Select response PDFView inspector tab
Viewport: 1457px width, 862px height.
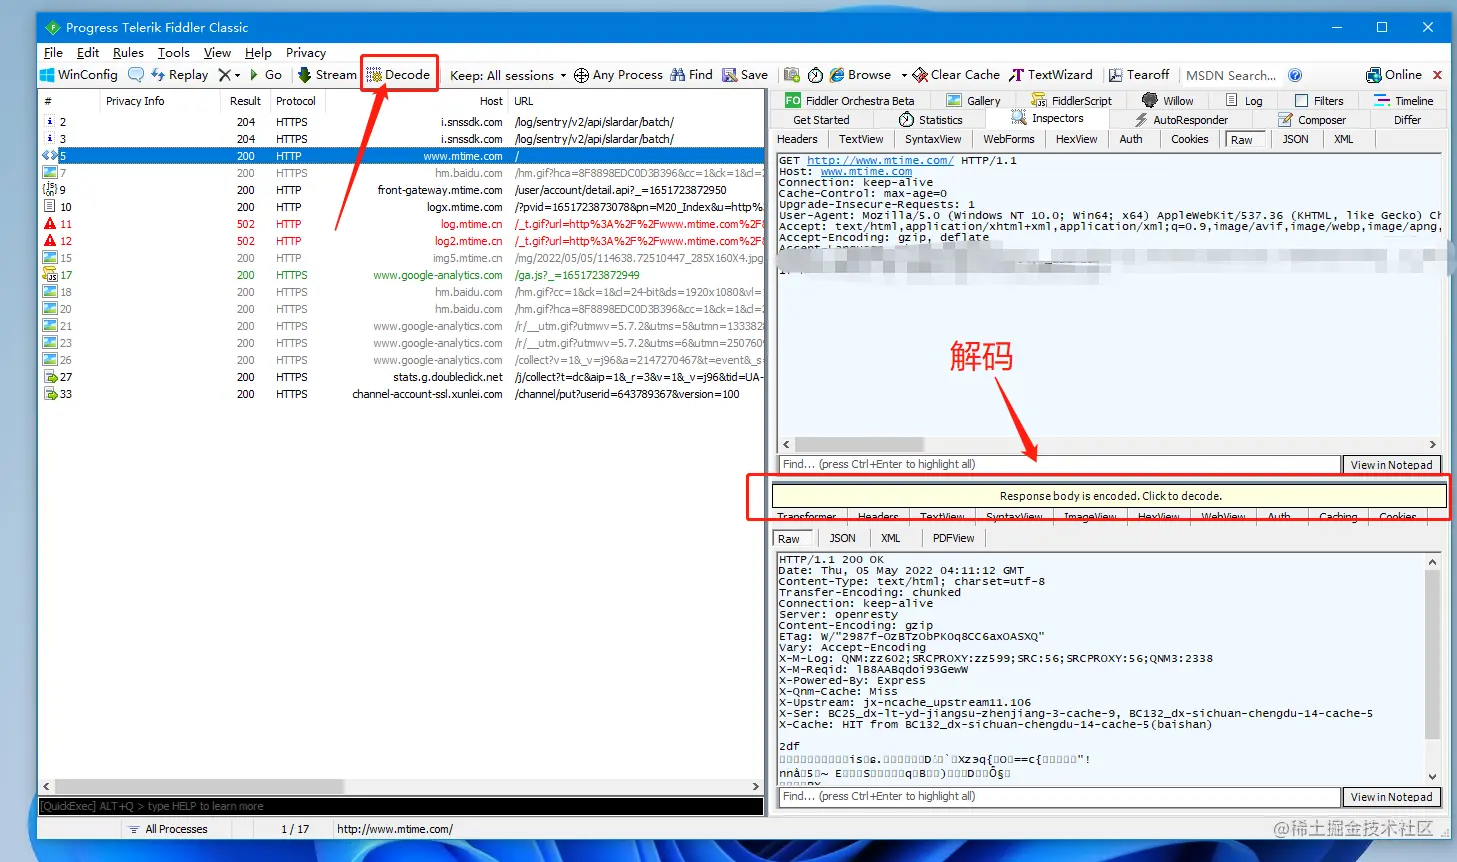point(953,538)
